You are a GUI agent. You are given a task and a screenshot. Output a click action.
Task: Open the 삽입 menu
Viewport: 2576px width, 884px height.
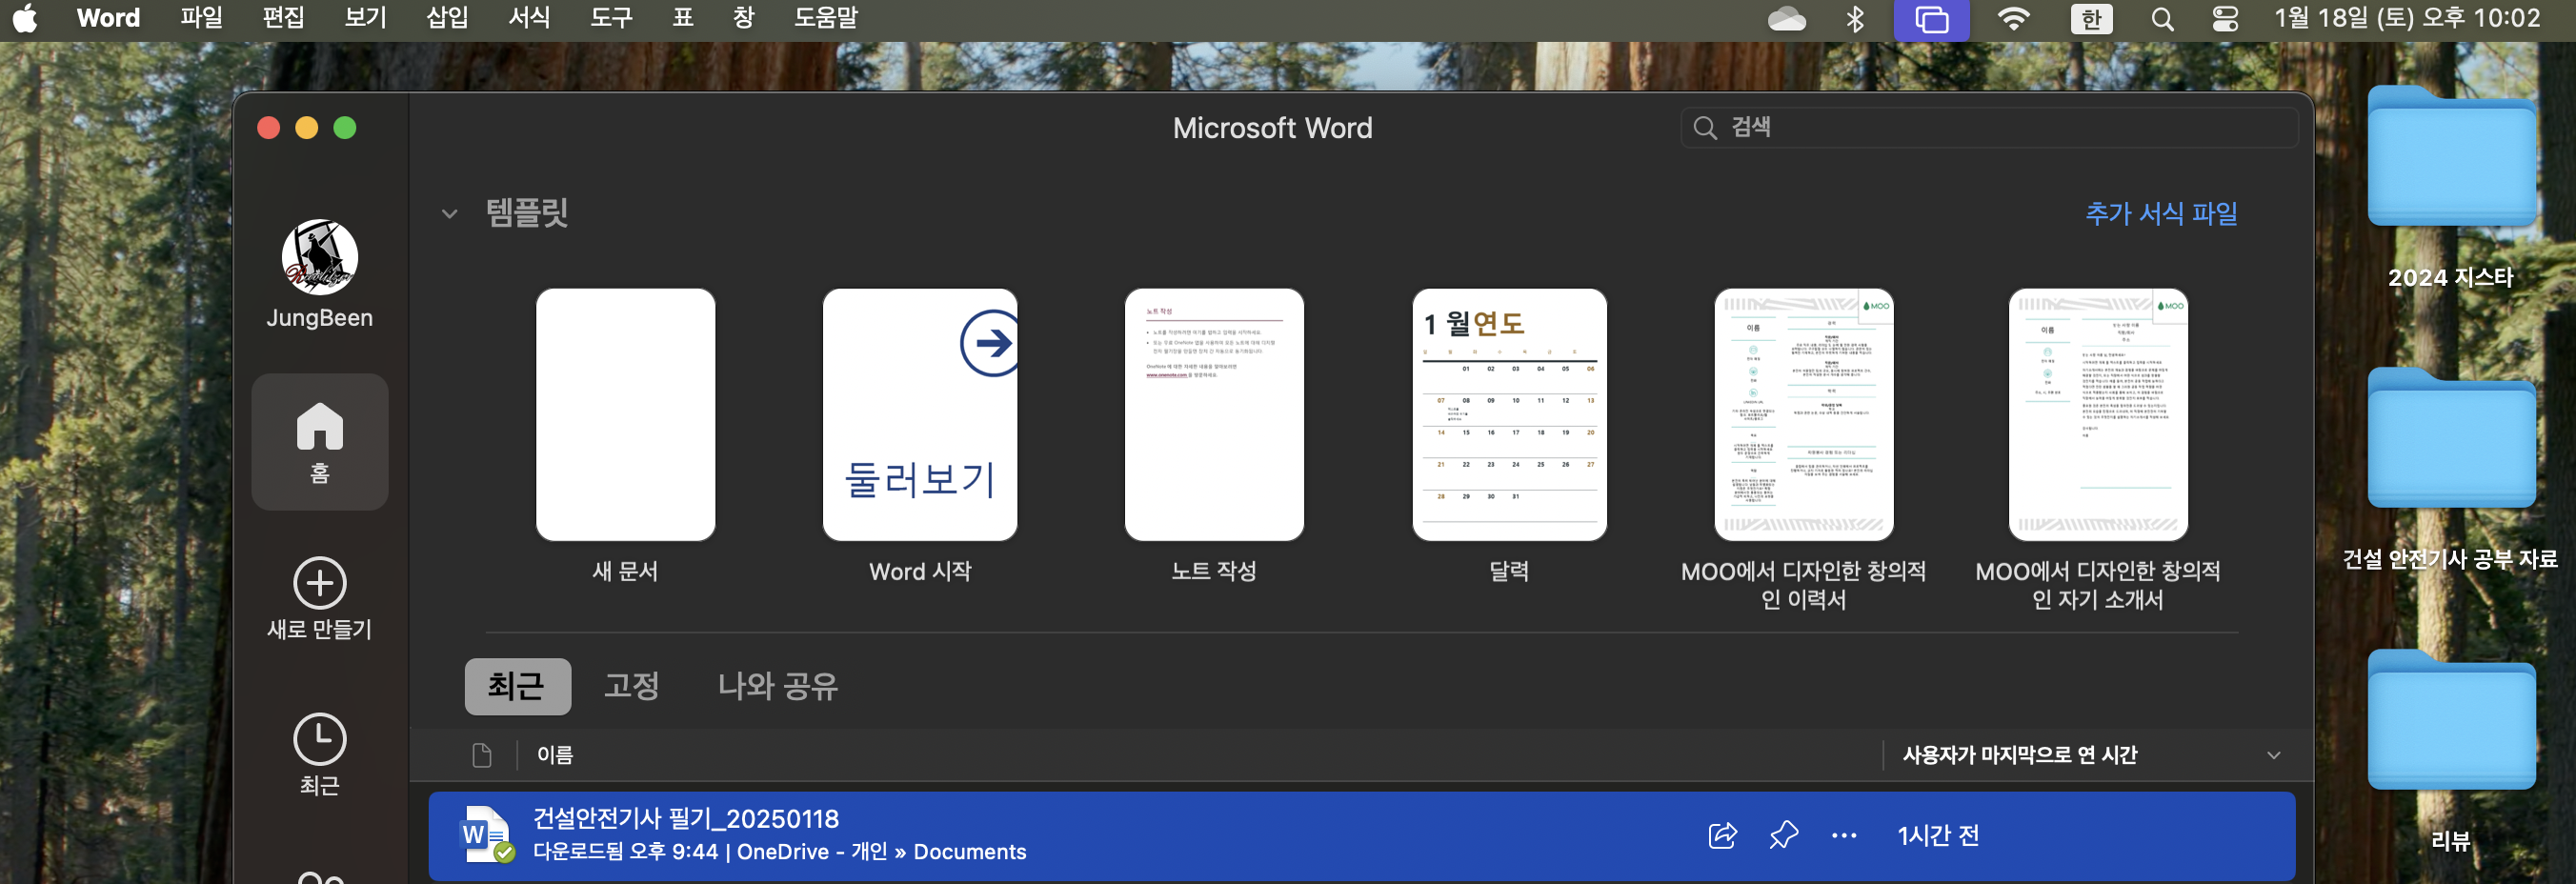coord(447,18)
